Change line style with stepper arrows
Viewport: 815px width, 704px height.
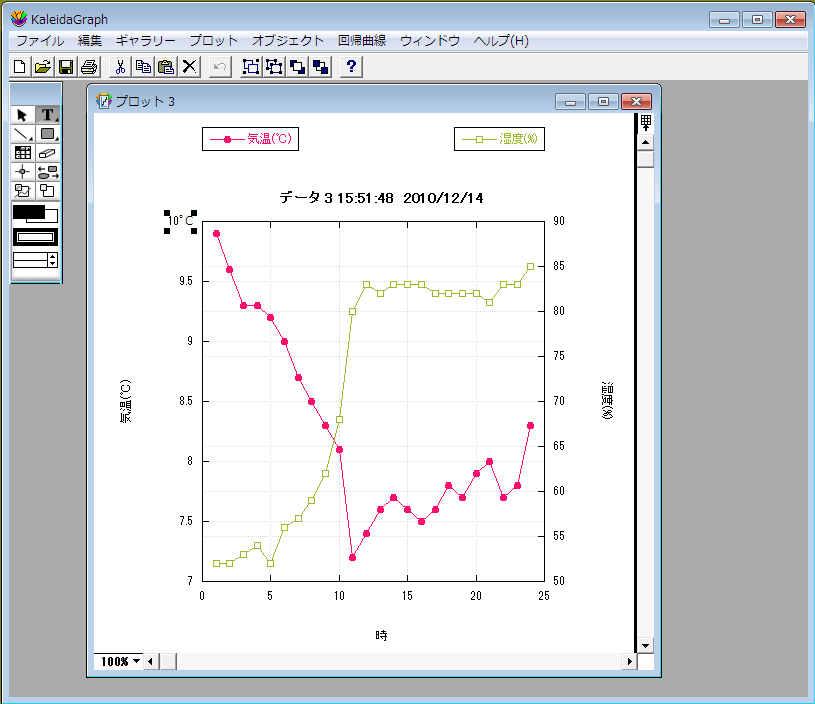(x=52, y=260)
